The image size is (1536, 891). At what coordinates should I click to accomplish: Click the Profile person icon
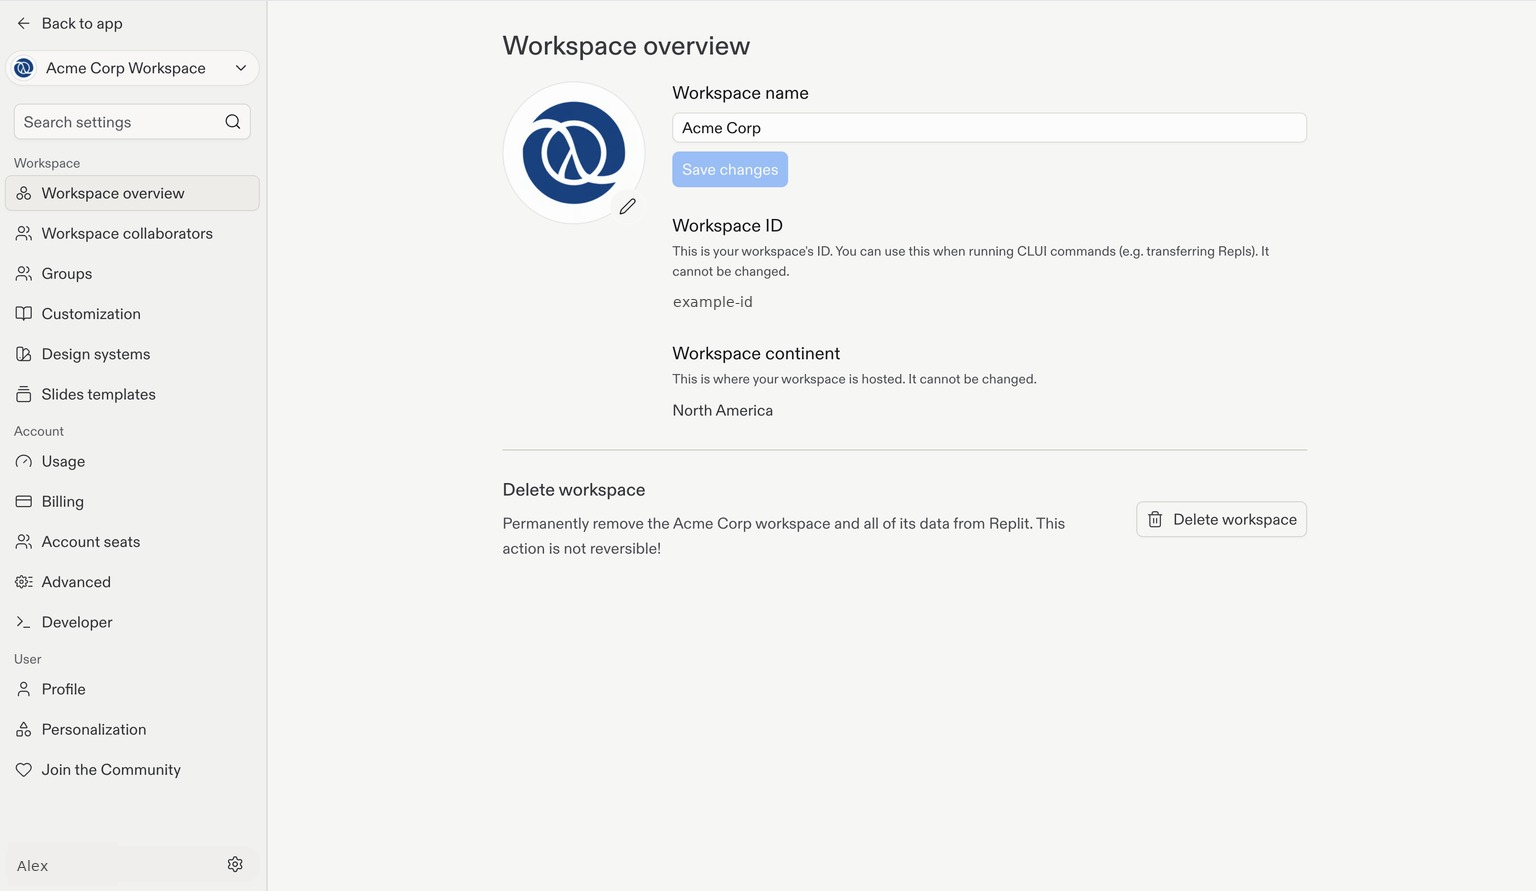click(24, 689)
